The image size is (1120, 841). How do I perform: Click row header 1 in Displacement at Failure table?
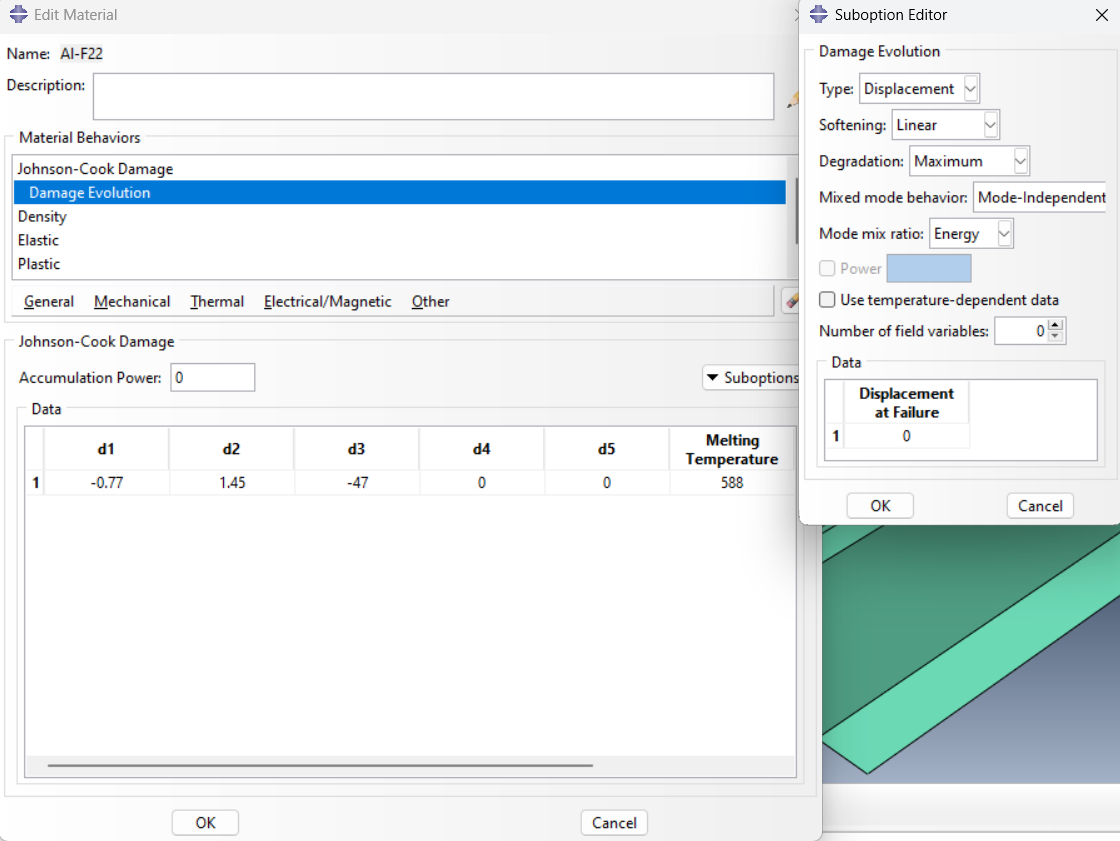(x=836, y=436)
